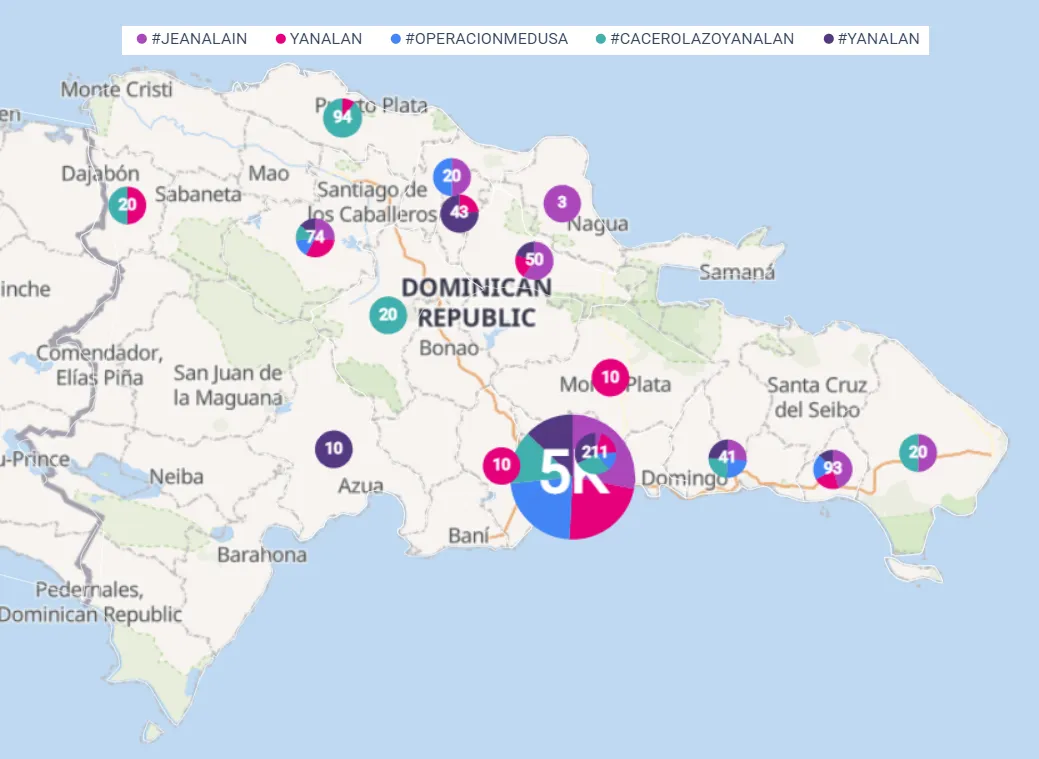Click the teal 20 marker northwest of Bonao
The image size is (1039, 759).
pos(388,315)
